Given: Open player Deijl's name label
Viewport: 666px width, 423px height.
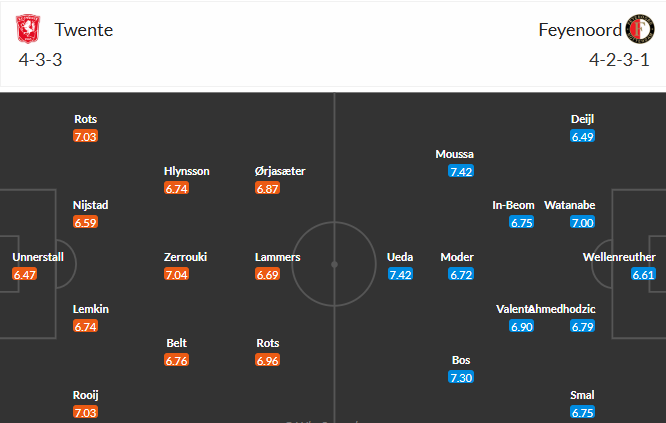Looking at the screenshot, I should pyautogui.click(x=583, y=119).
